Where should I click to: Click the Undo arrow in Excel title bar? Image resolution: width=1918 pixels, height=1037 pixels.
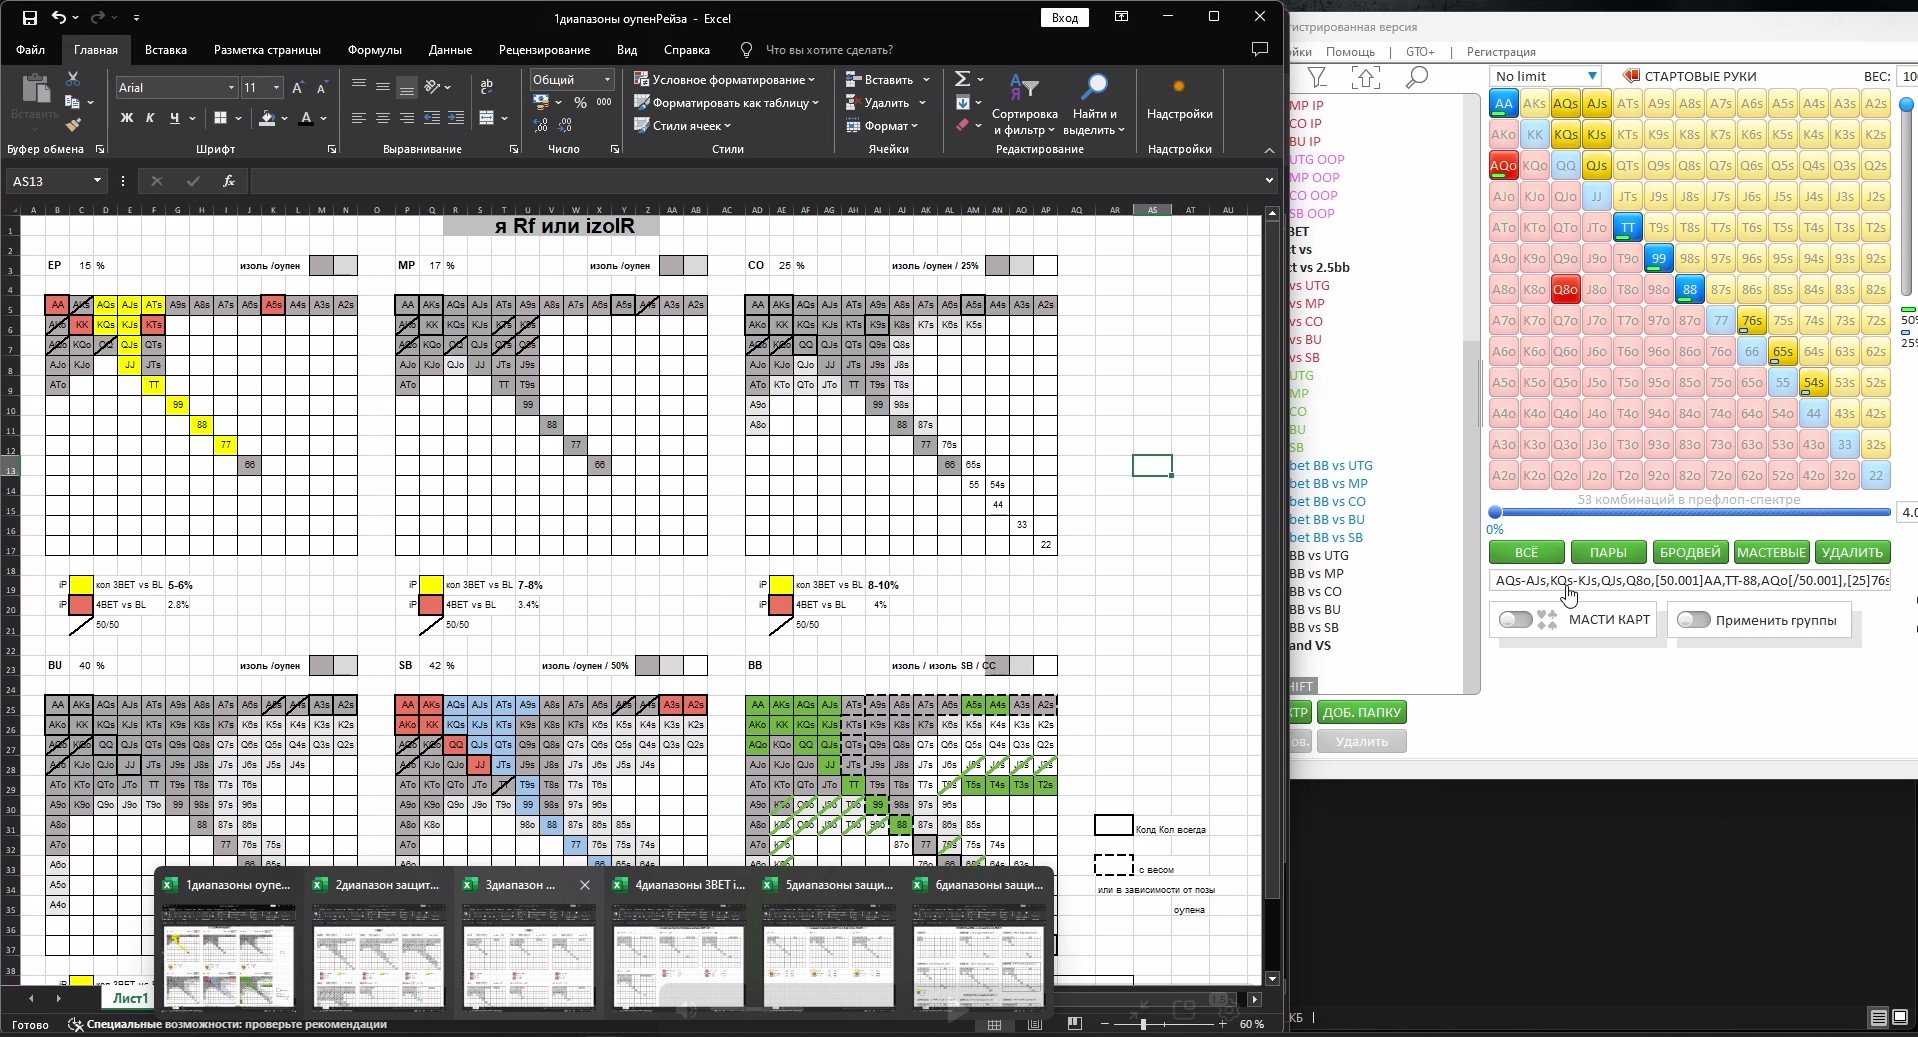tap(59, 17)
